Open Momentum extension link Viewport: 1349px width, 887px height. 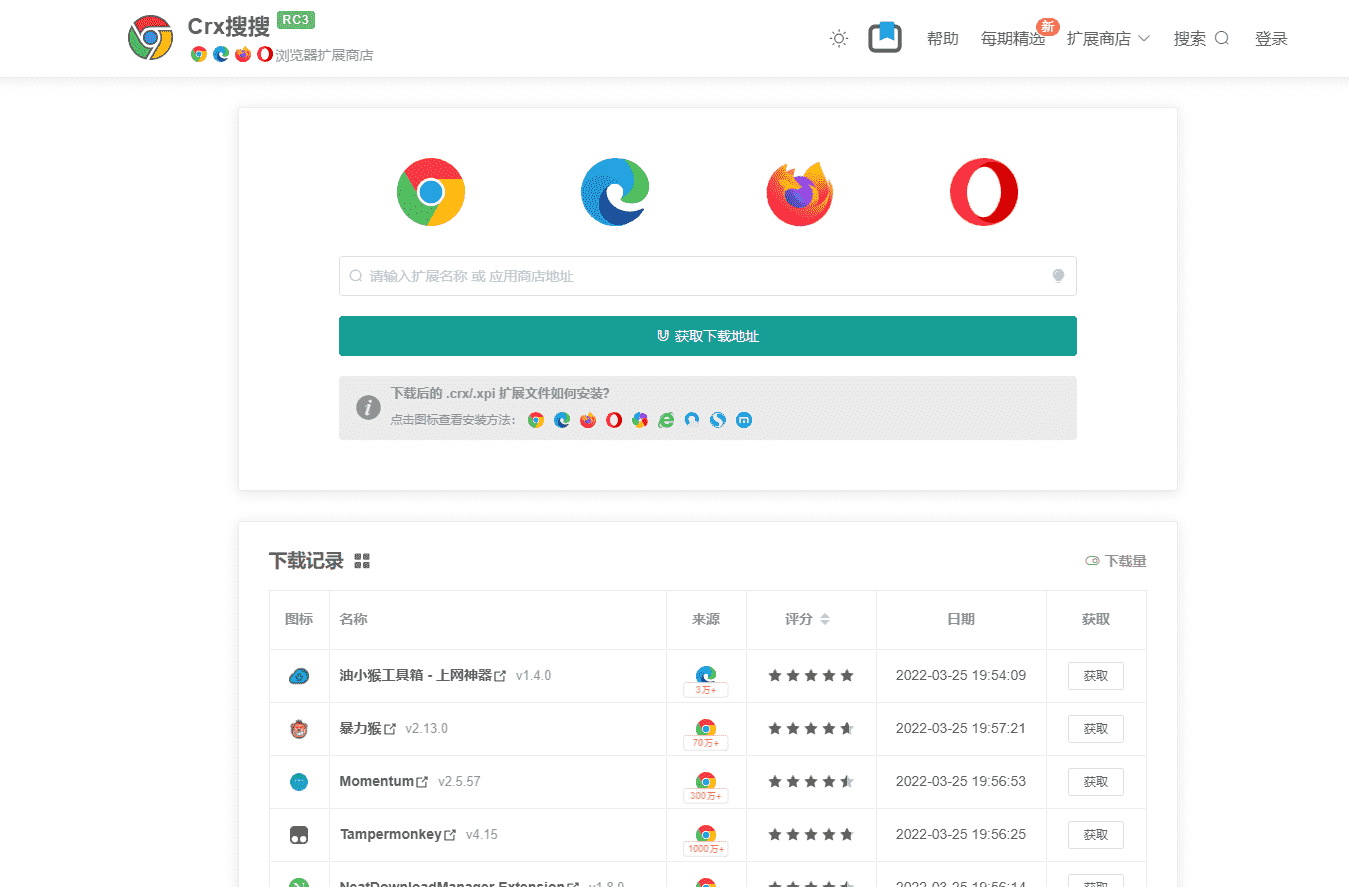[x=383, y=782]
